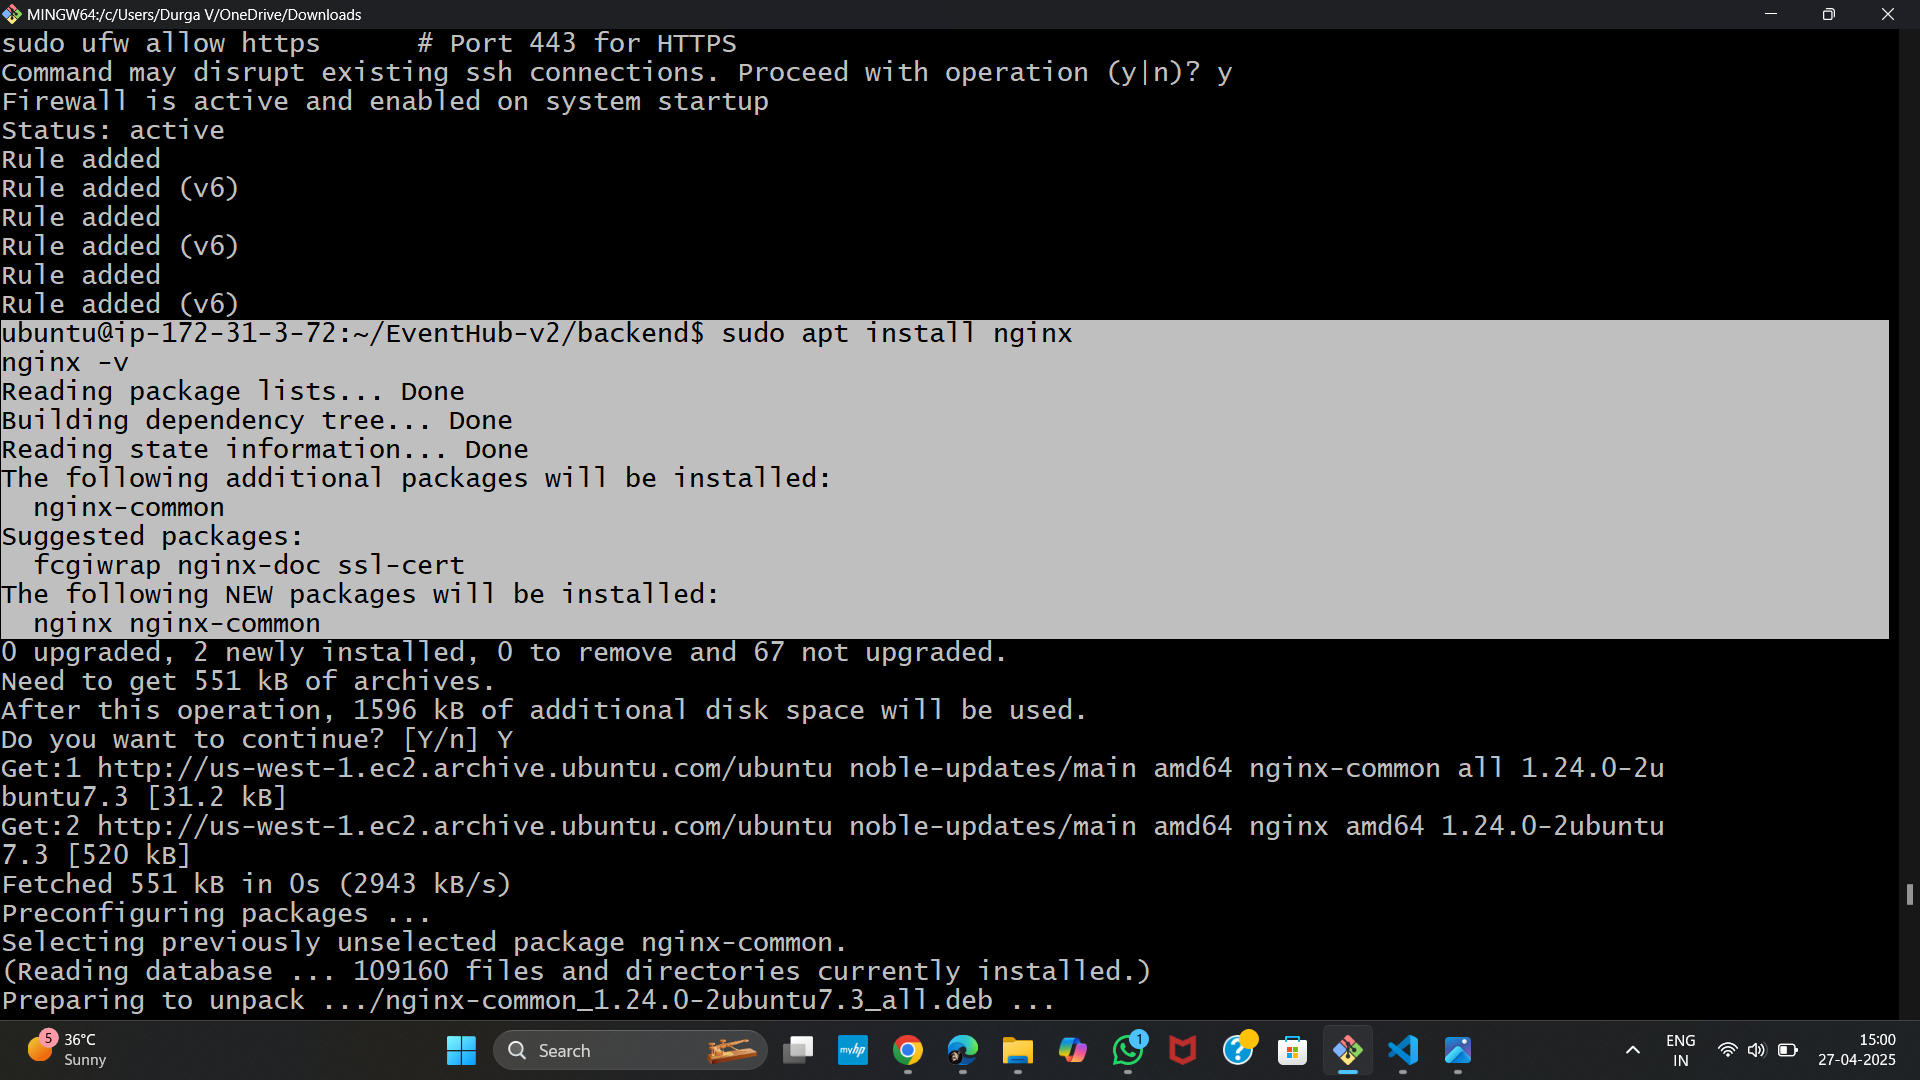Click the 'Do you want to continue?' prompt line
The width and height of the screenshot is (1920, 1080).
point(257,740)
